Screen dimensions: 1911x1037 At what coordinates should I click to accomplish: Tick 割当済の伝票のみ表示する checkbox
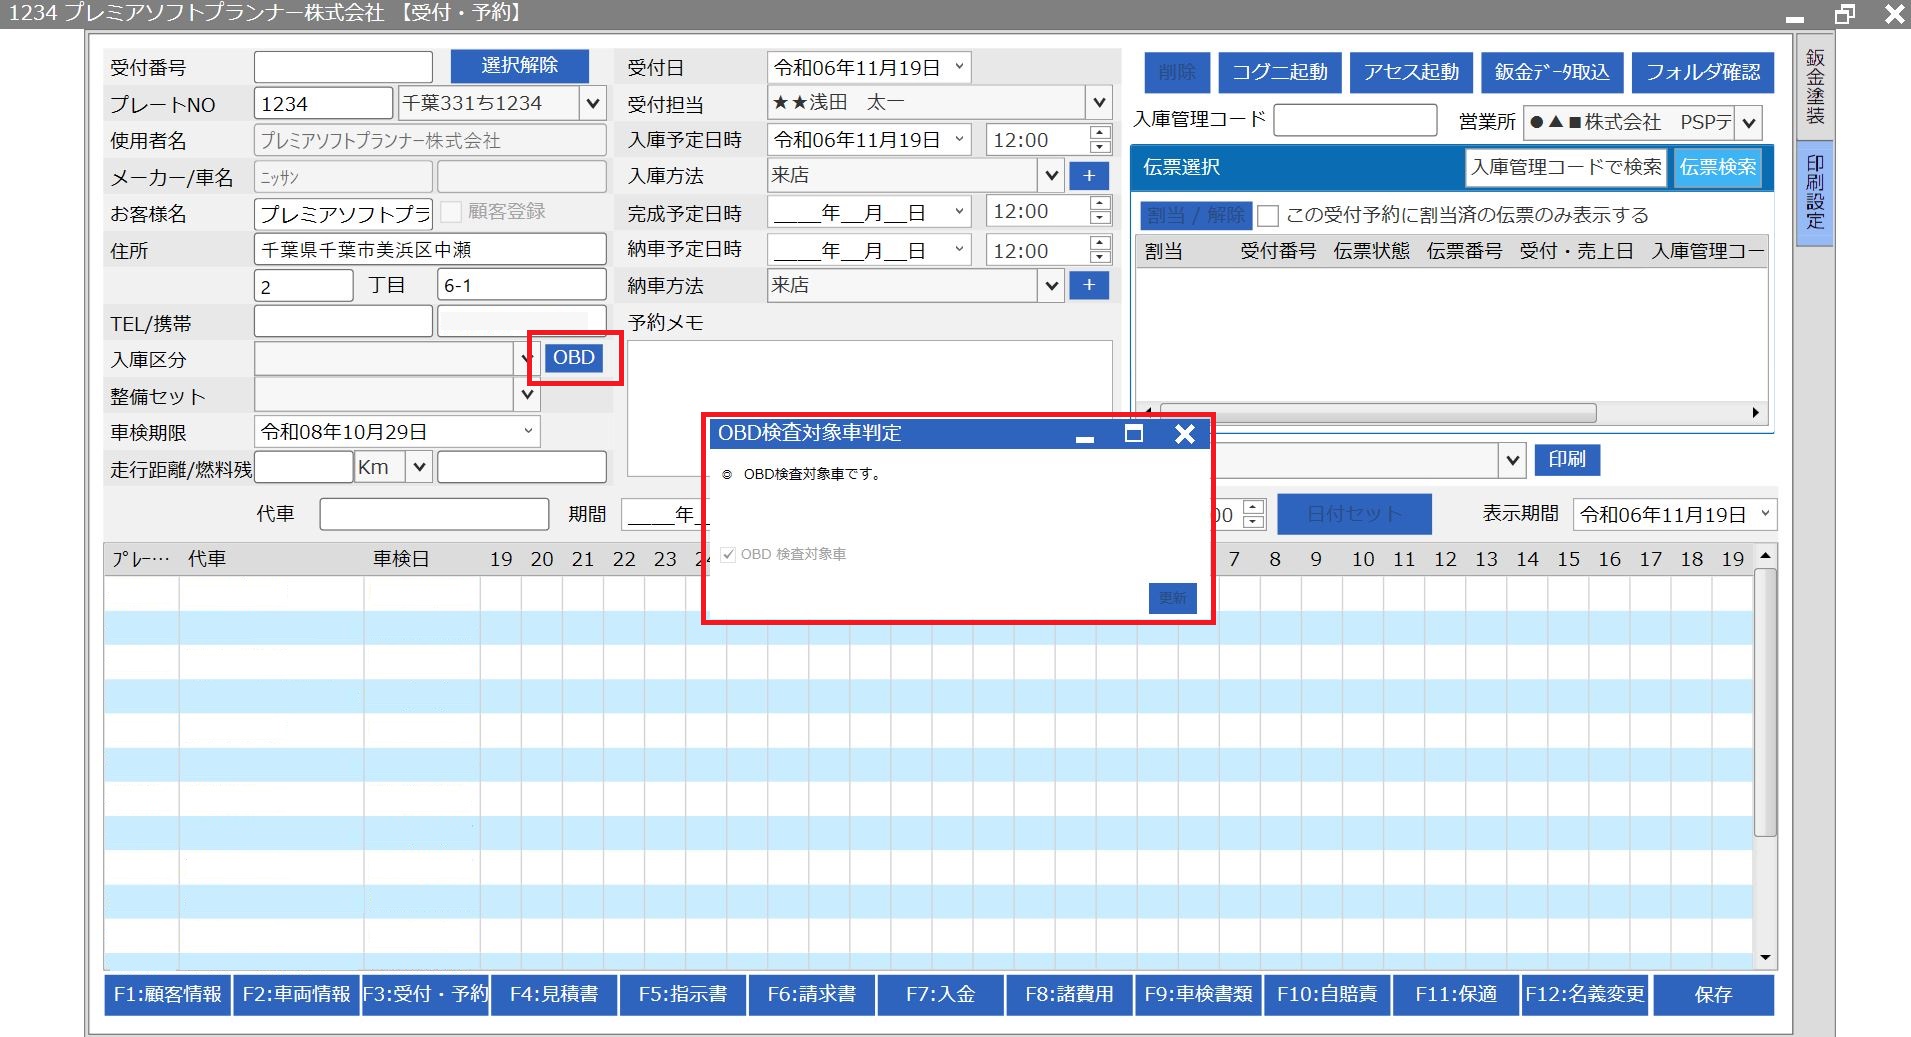coord(1268,216)
